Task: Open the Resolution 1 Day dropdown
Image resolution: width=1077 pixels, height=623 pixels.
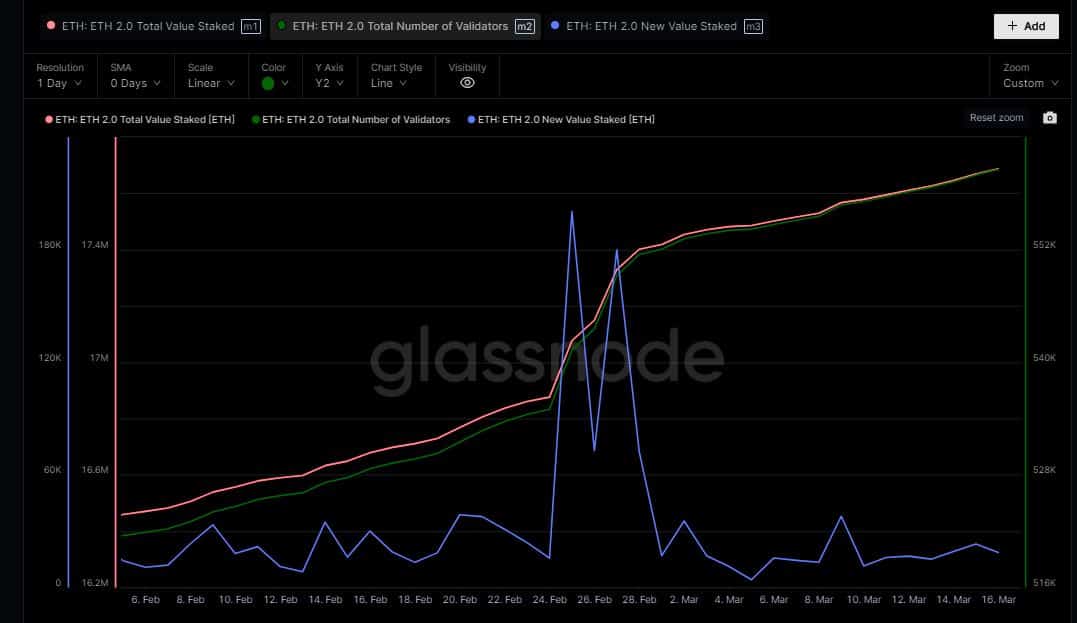Action: click(59, 83)
